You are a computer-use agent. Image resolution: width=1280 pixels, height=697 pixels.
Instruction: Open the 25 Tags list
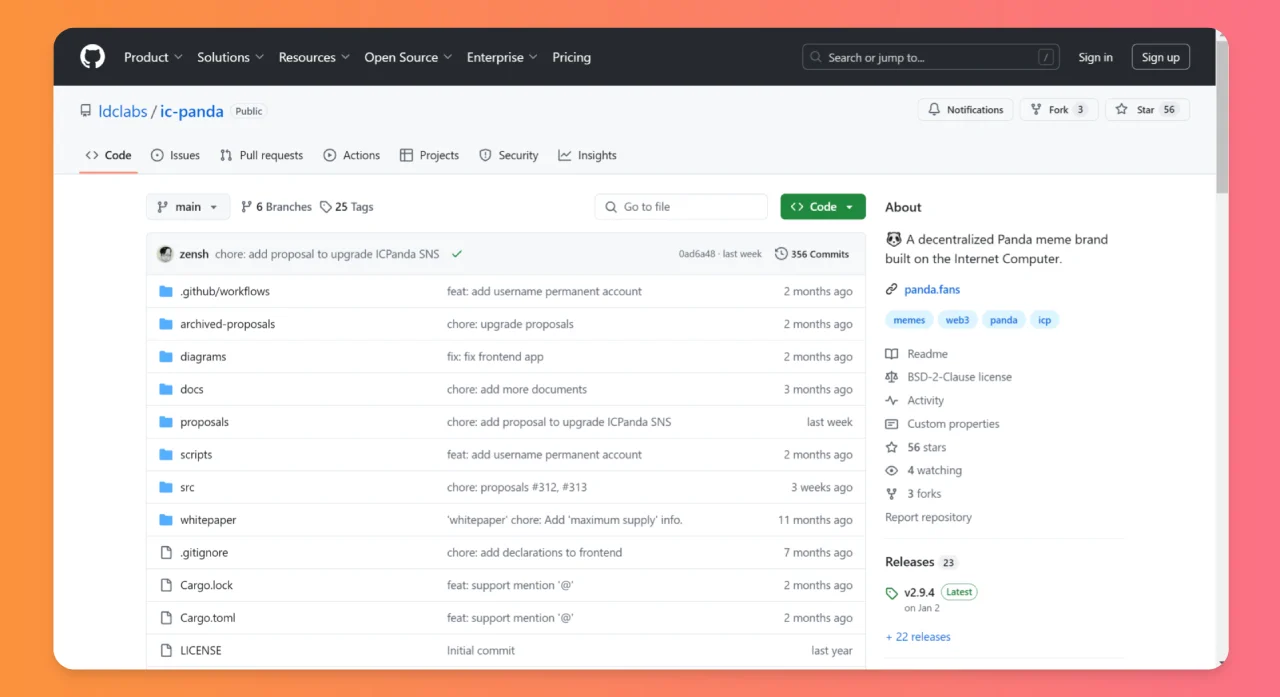(347, 207)
